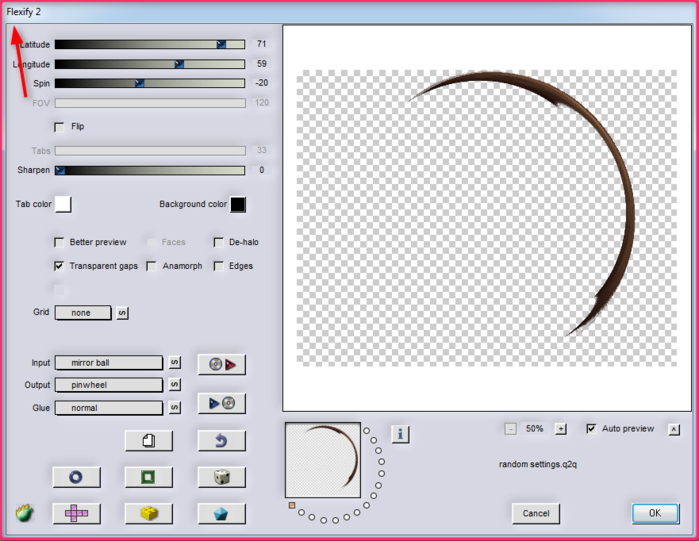Click the Flexify 2 window title
699x541 pixels.
click(x=24, y=12)
